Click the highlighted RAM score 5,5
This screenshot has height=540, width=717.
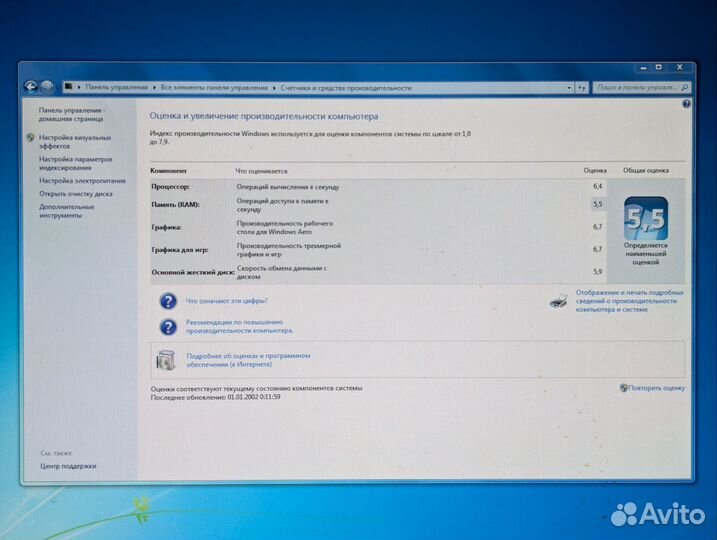click(598, 204)
